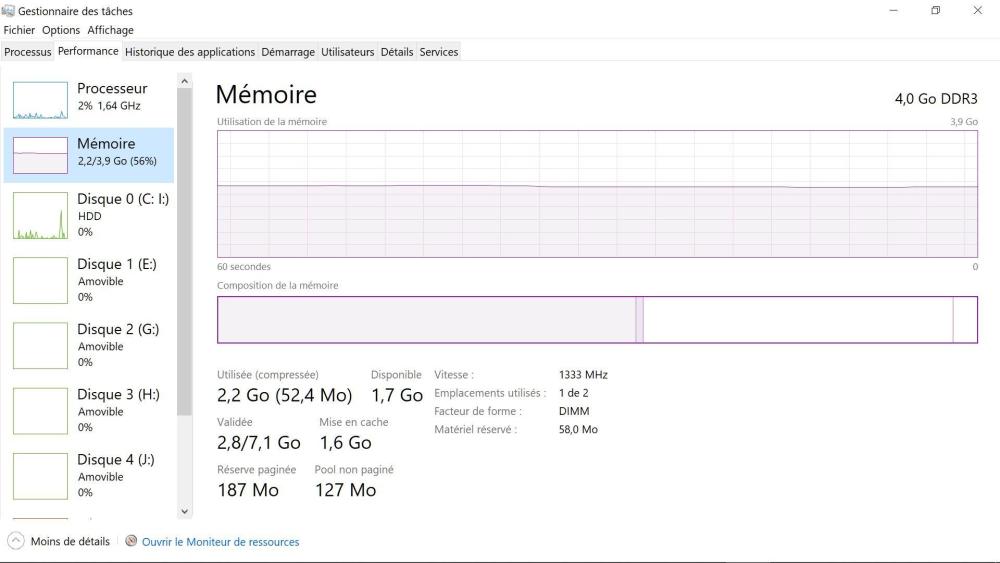Go to the Services tab

click(x=439, y=52)
